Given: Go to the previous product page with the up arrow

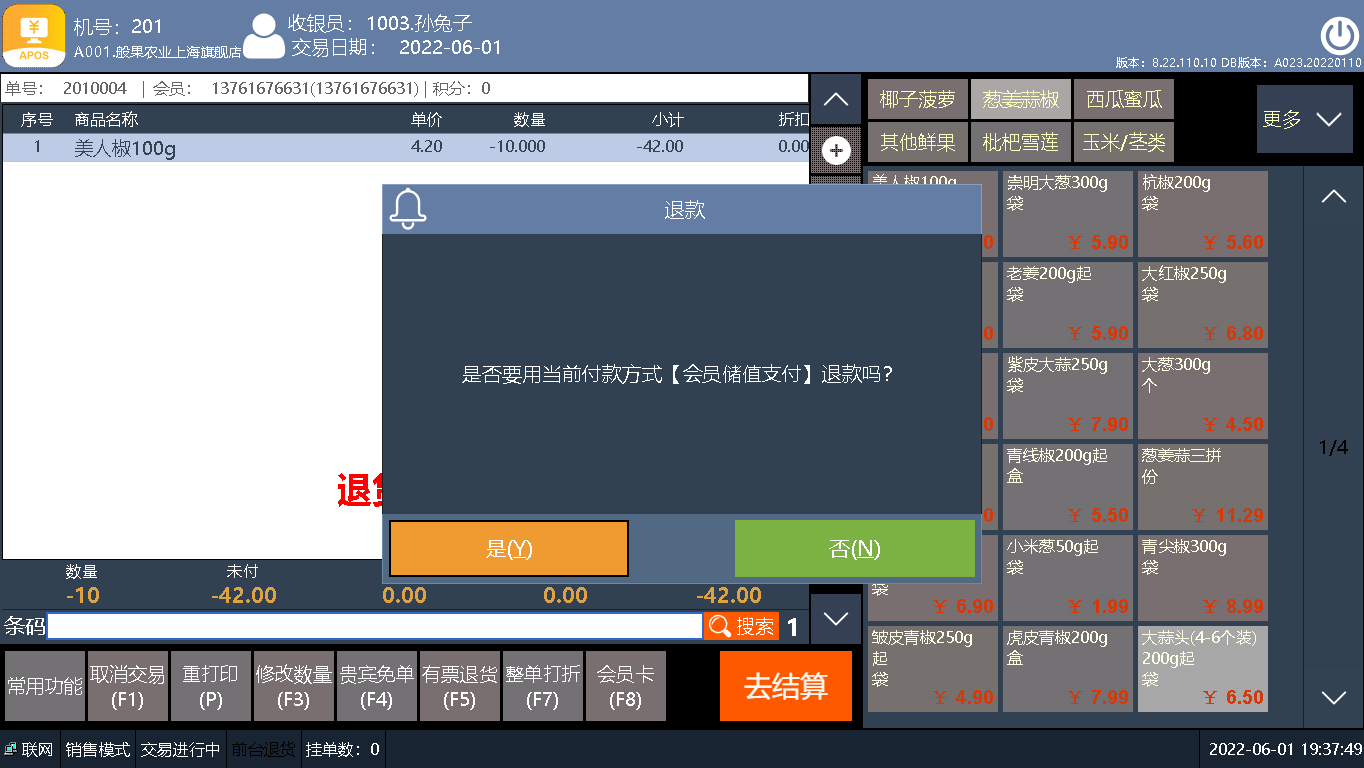Looking at the screenshot, I should click(x=1334, y=197).
